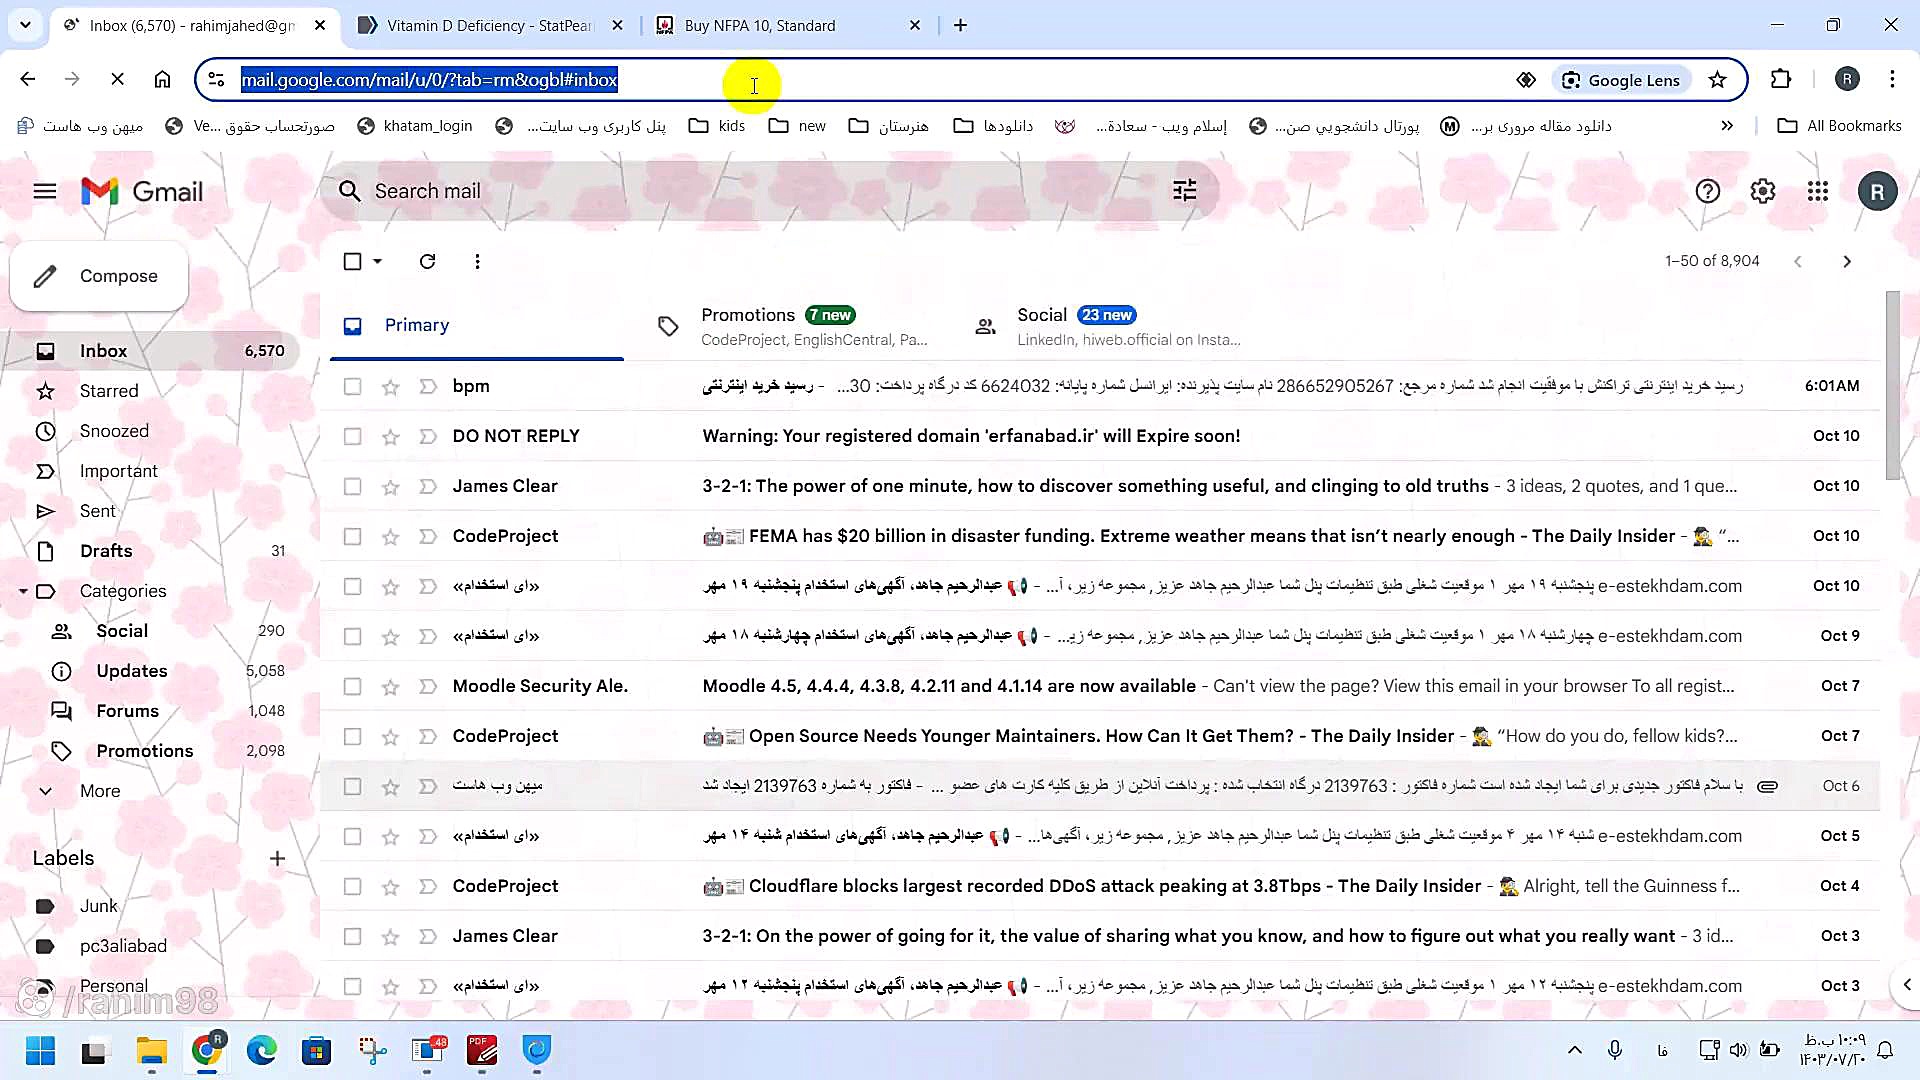Toggle the select-all emails checkbox
The width and height of the screenshot is (1920, 1080).
352,261
